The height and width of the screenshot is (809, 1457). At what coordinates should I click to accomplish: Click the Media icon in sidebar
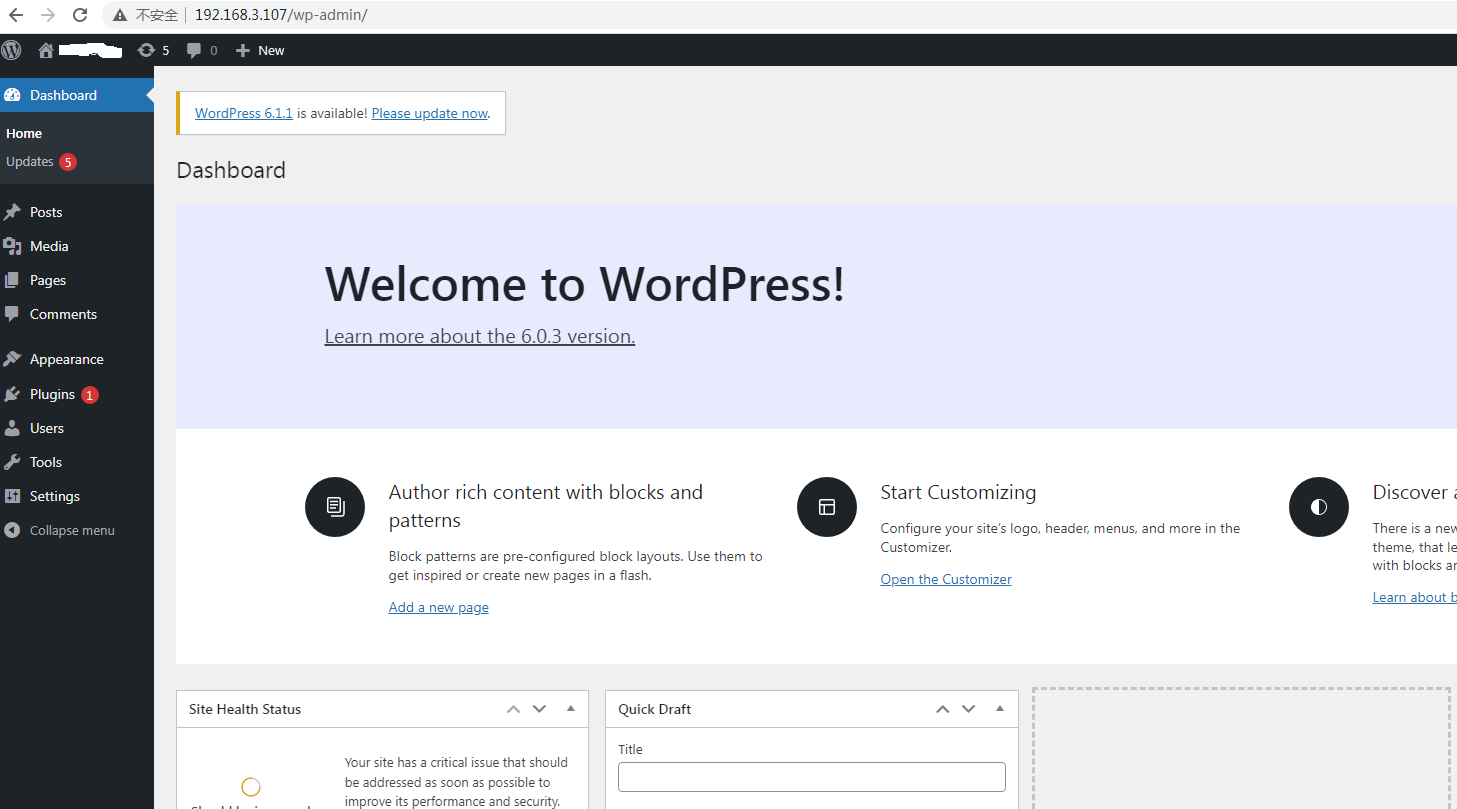13,246
